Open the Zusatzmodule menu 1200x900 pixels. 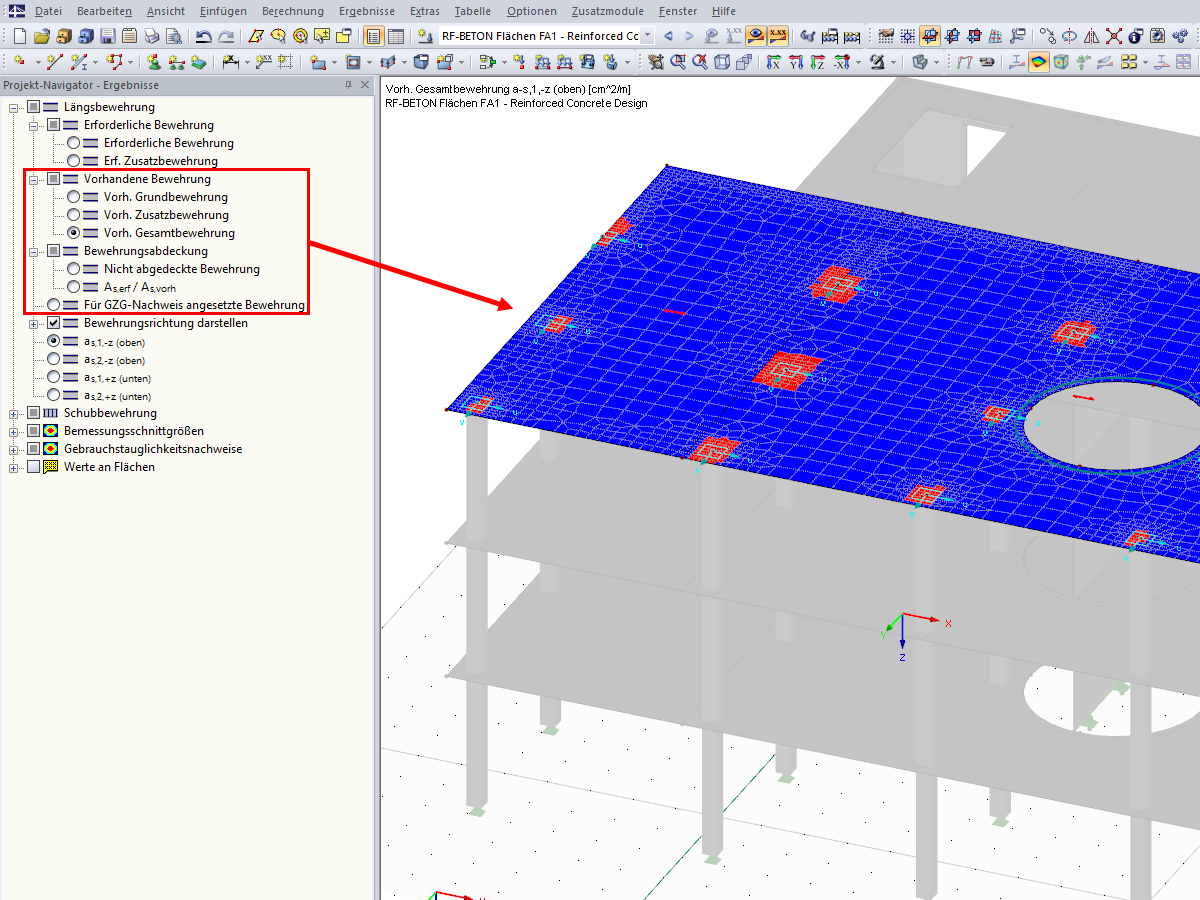coord(608,11)
